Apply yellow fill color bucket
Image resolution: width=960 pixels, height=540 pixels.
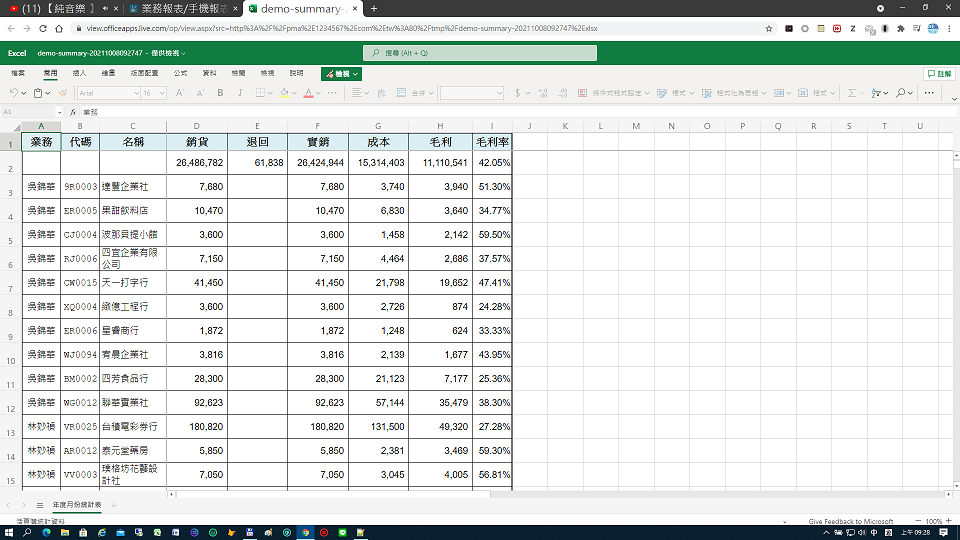[285, 93]
